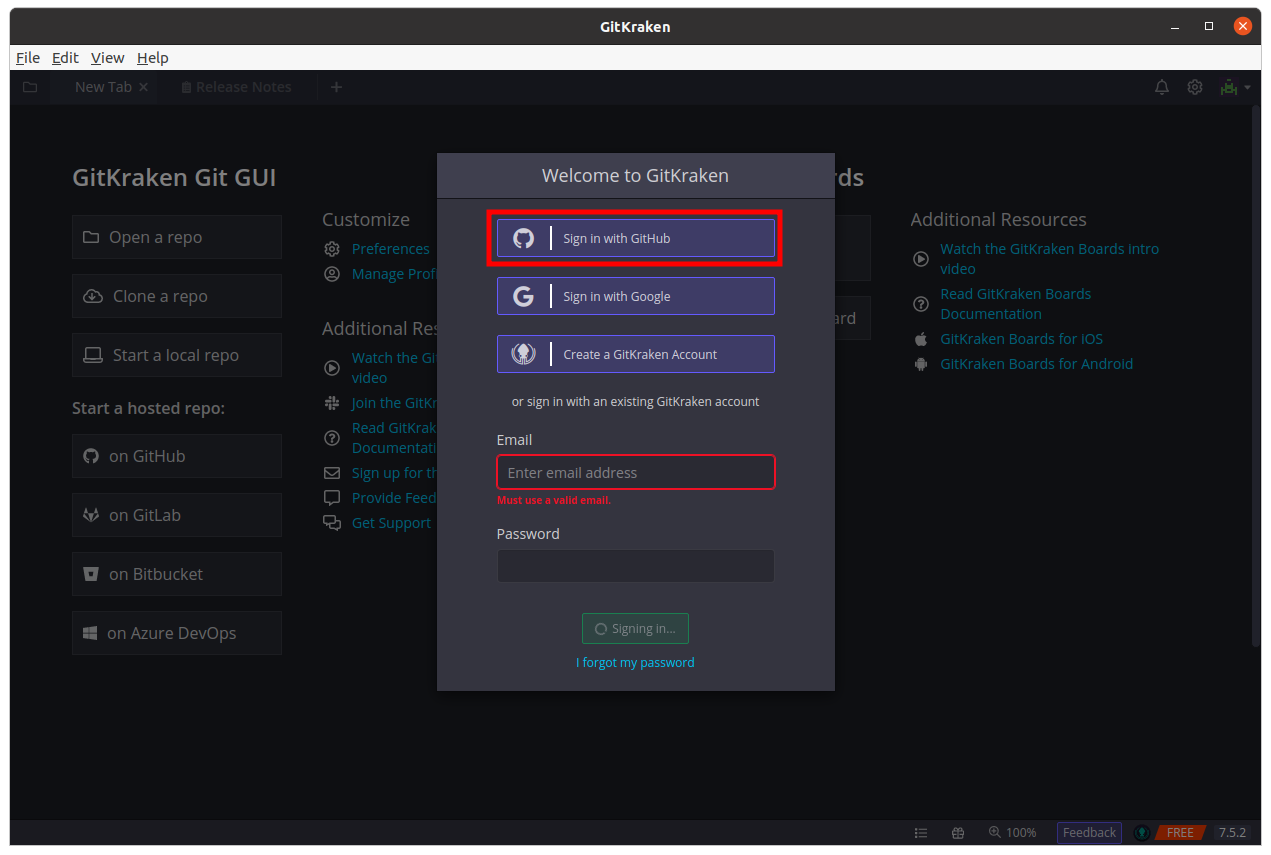Click the gift icon in status bar
1271x855 pixels.
point(958,832)
